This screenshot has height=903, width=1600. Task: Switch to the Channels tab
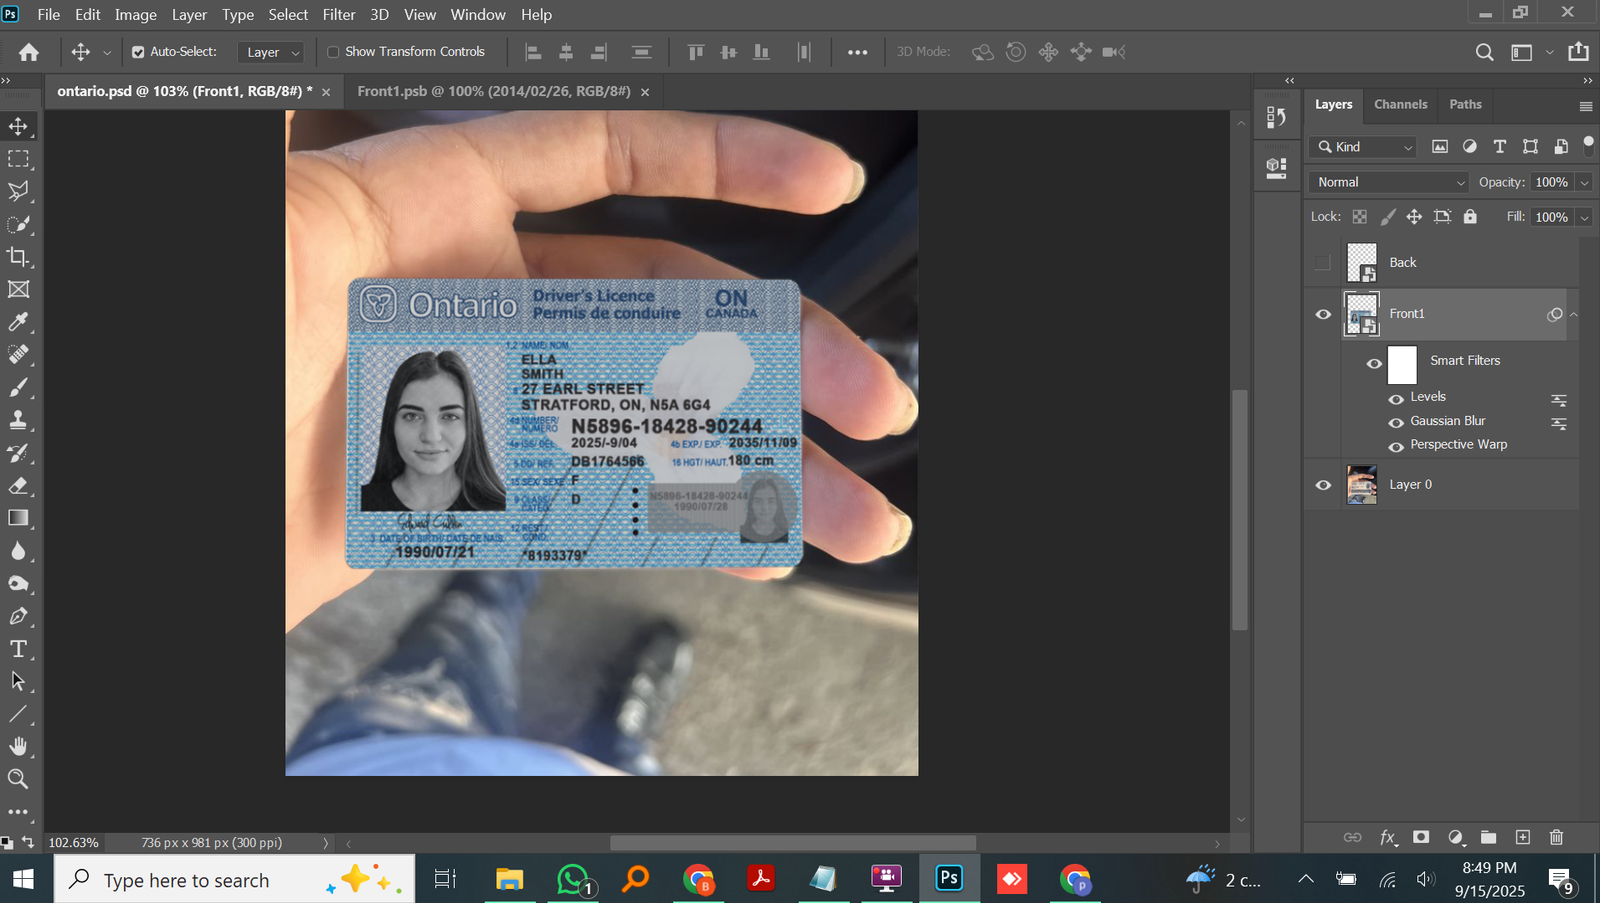point(1400,104)
